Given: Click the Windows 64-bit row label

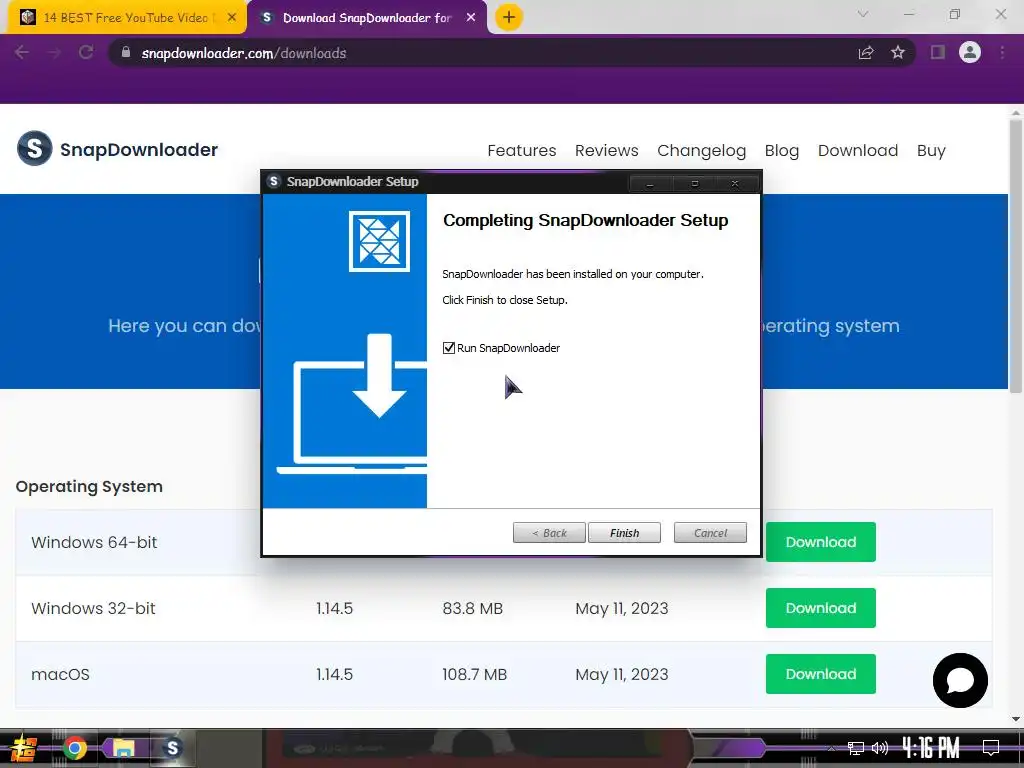Looking at the screenshot, I should [94, 543].
